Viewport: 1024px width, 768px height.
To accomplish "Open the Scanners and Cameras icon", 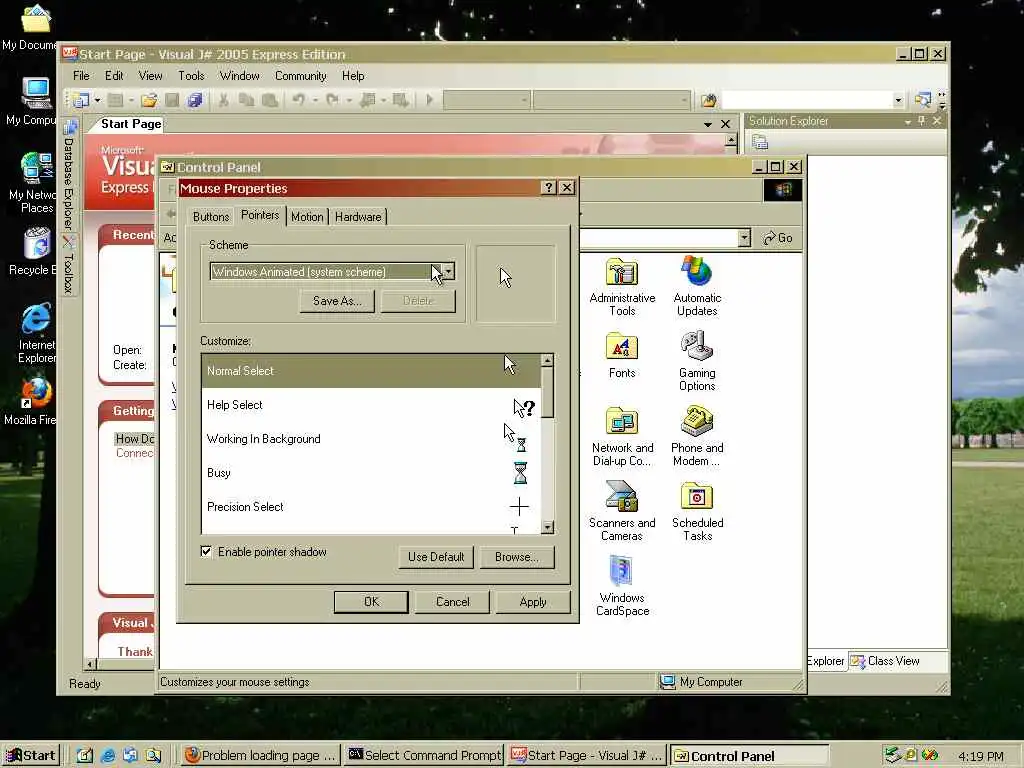I will (622, 511).
